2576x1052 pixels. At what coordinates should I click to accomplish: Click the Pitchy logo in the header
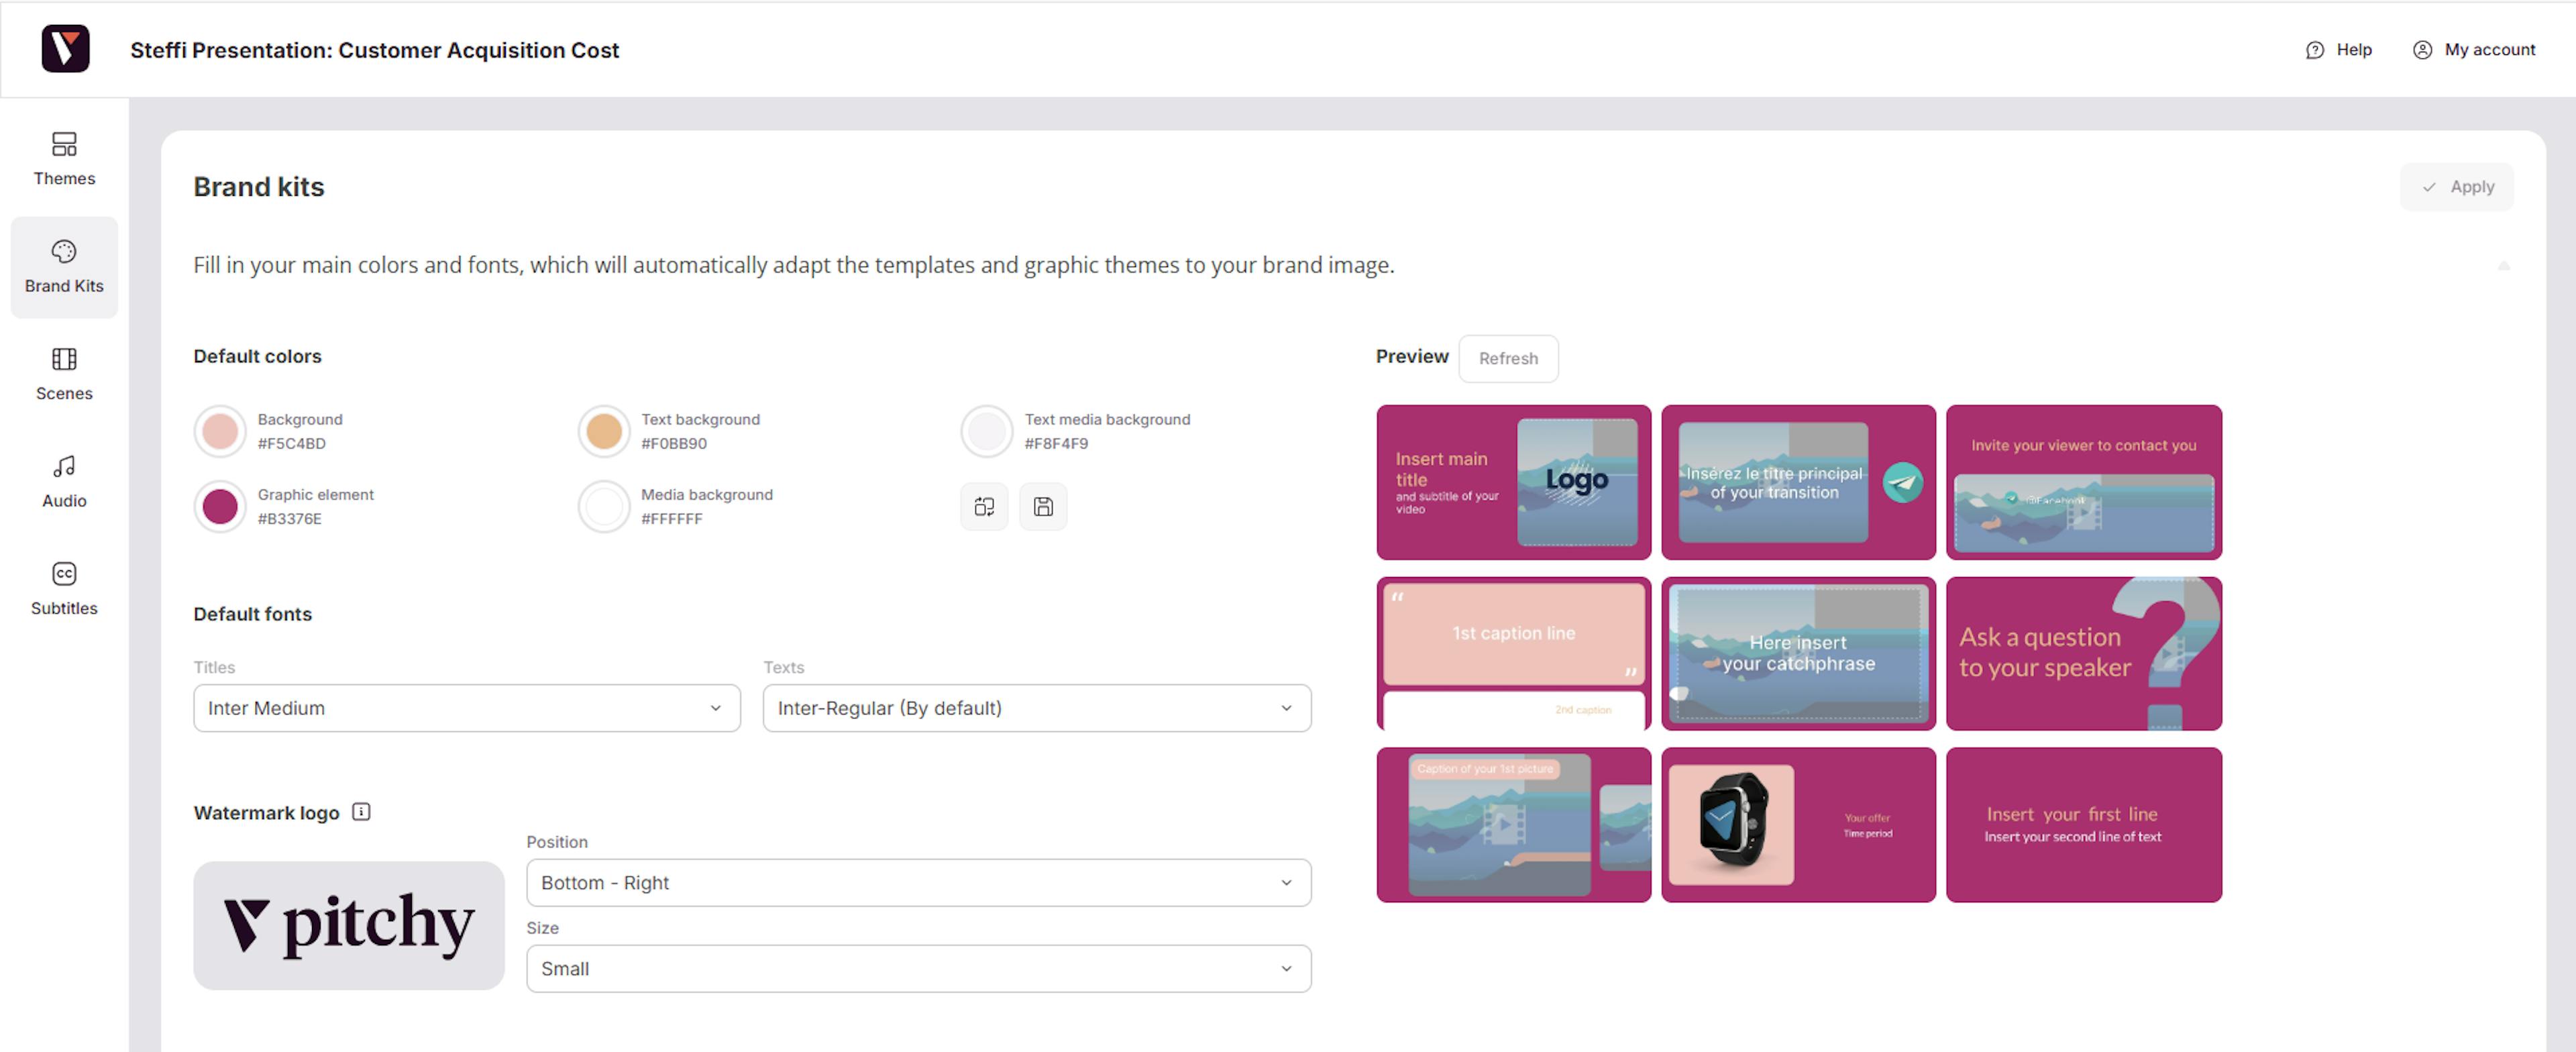(x=65, y=48)
